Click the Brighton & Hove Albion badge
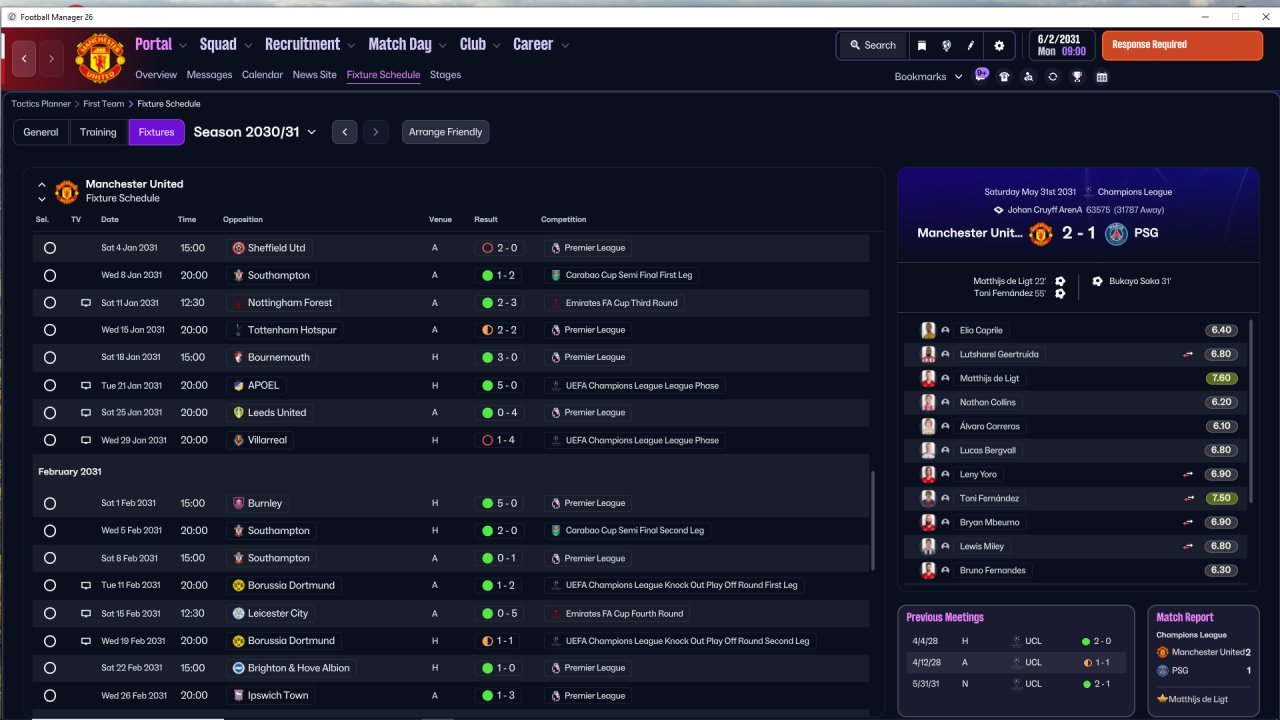Screen dimensions: 1280x720 [x=238, y=668]
